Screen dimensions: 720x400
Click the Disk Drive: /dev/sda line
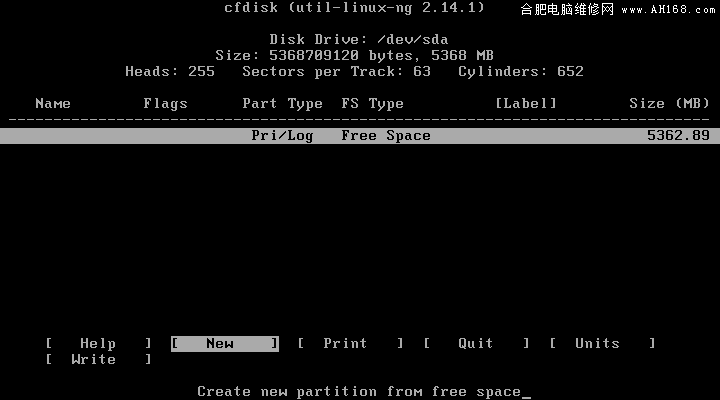359,39
